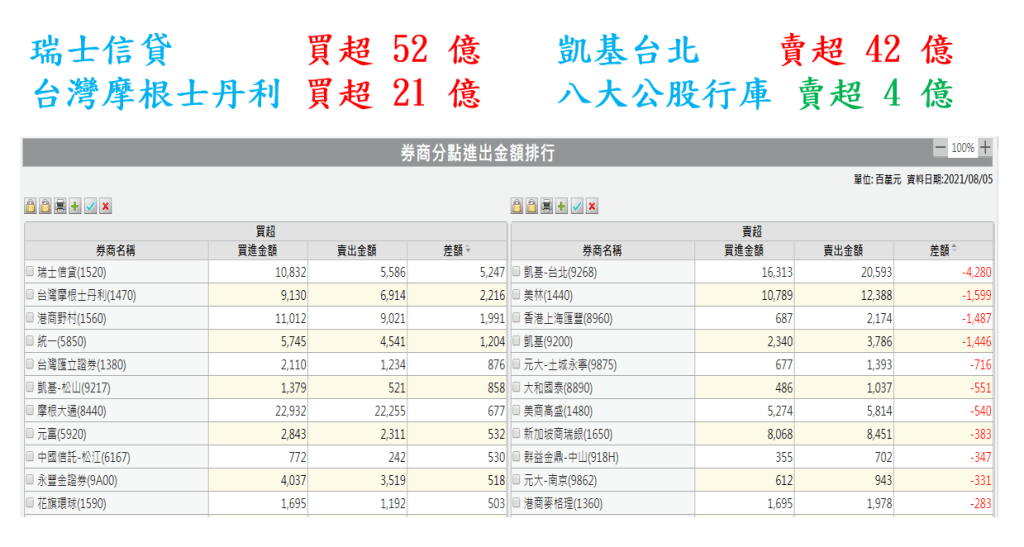
Task: Click the green plus icon above the 買超 table
Action: point(75,206)
